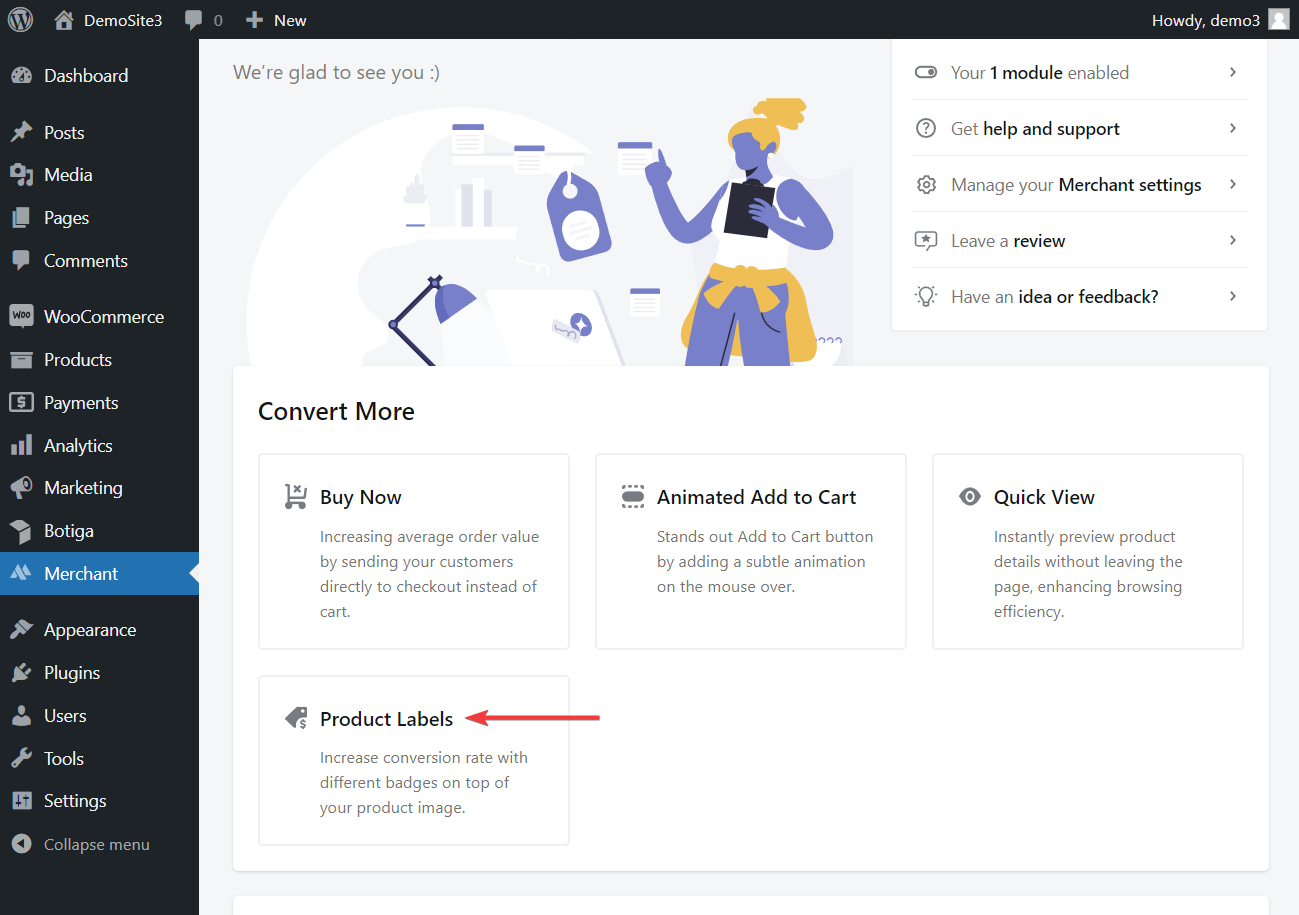Click Howdy, demo3 account text

[x=1206, y=20]
